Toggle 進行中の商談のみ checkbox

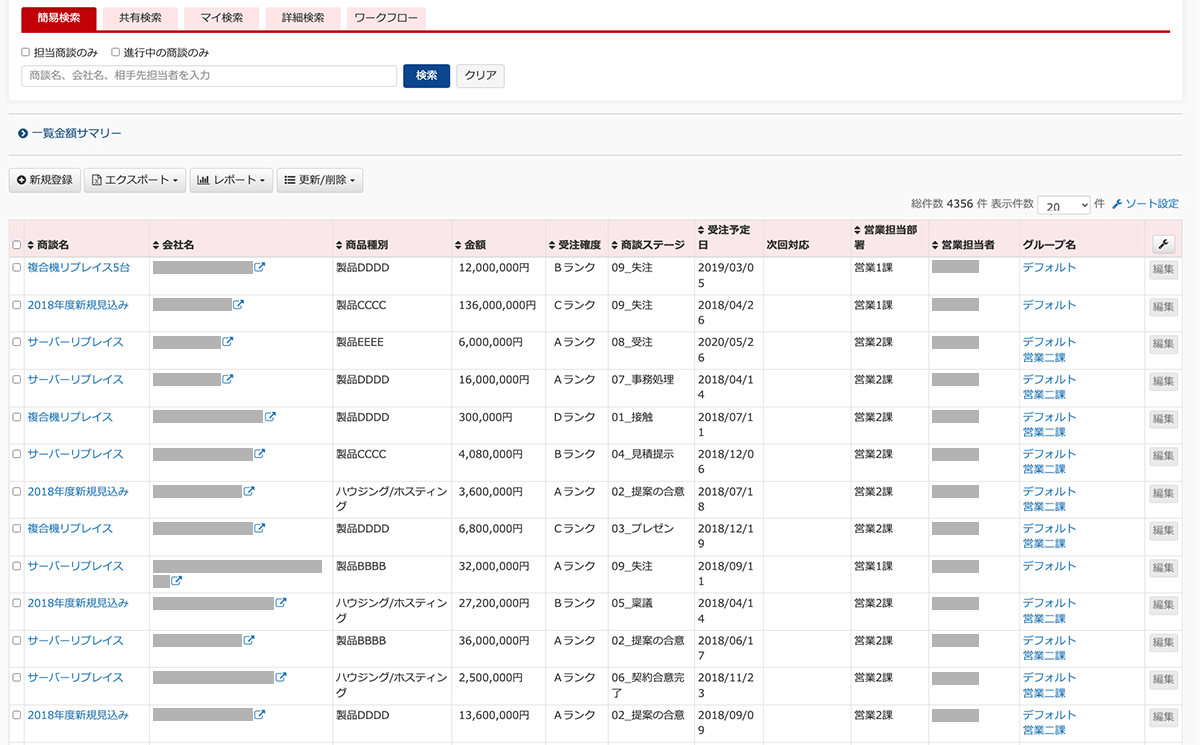coord(116,52)
